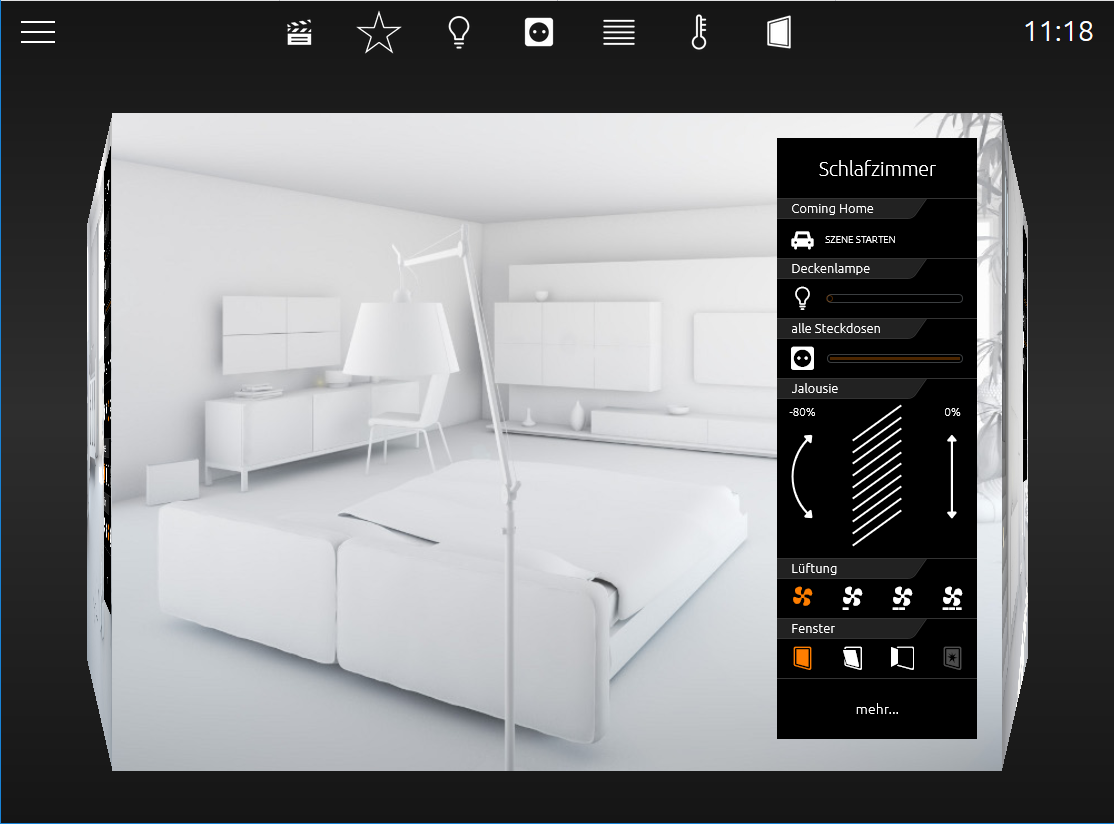The height and width of the screenshot is (824, 1114).
Task: Open temperature category with thermometer icon
Action: 699,33
